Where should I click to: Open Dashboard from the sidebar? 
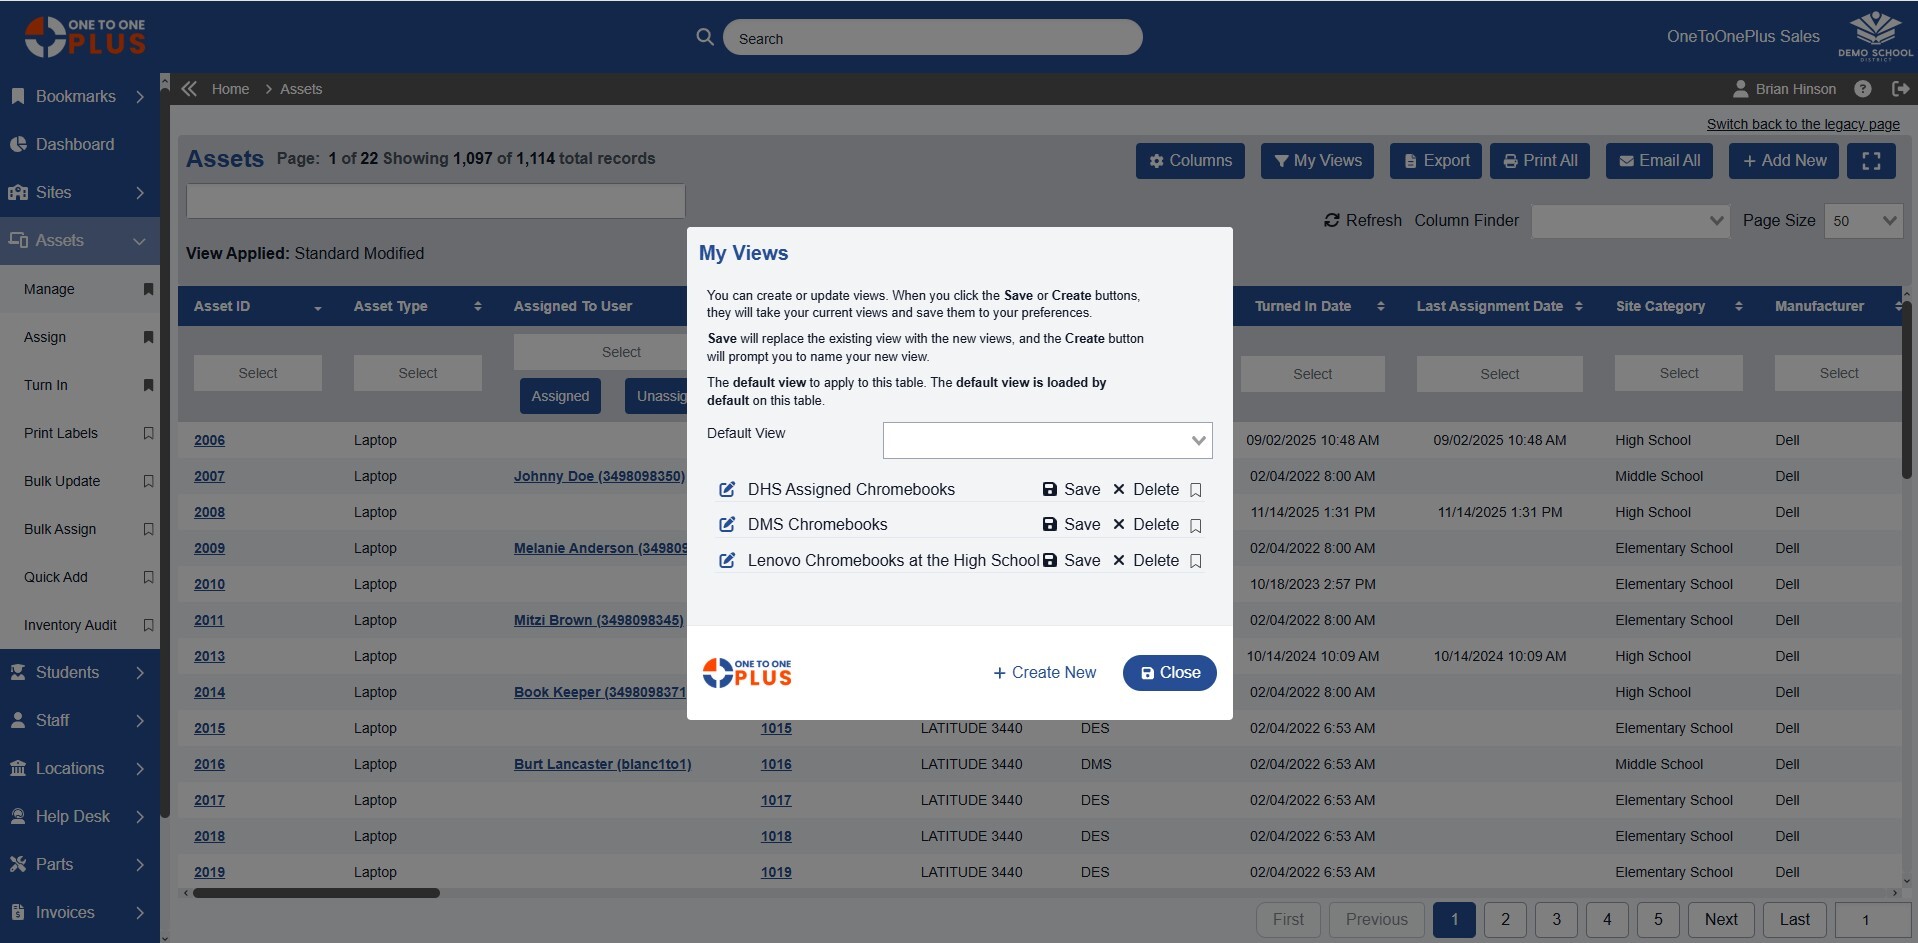pyautogui.click(x=75, y=145)
